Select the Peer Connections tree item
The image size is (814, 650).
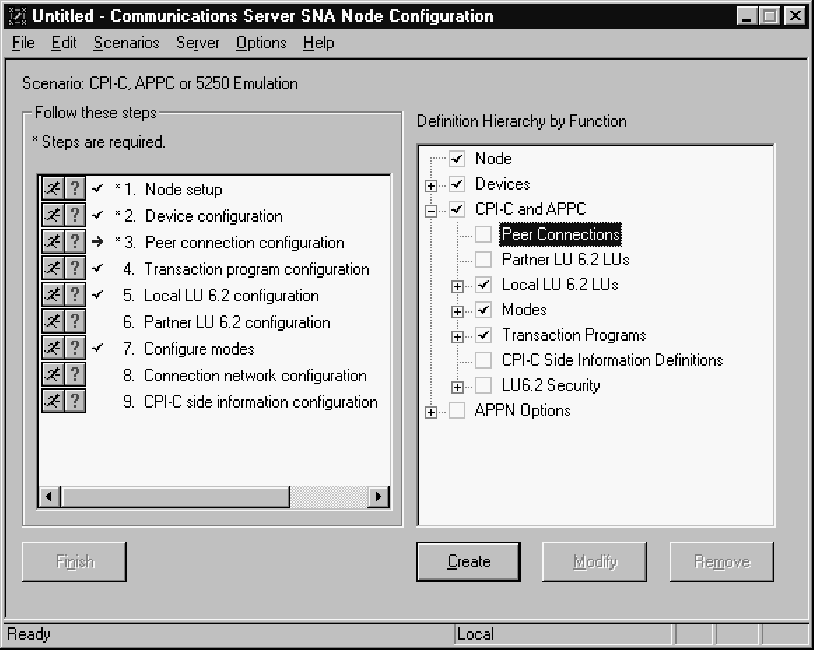pos(561,235)
